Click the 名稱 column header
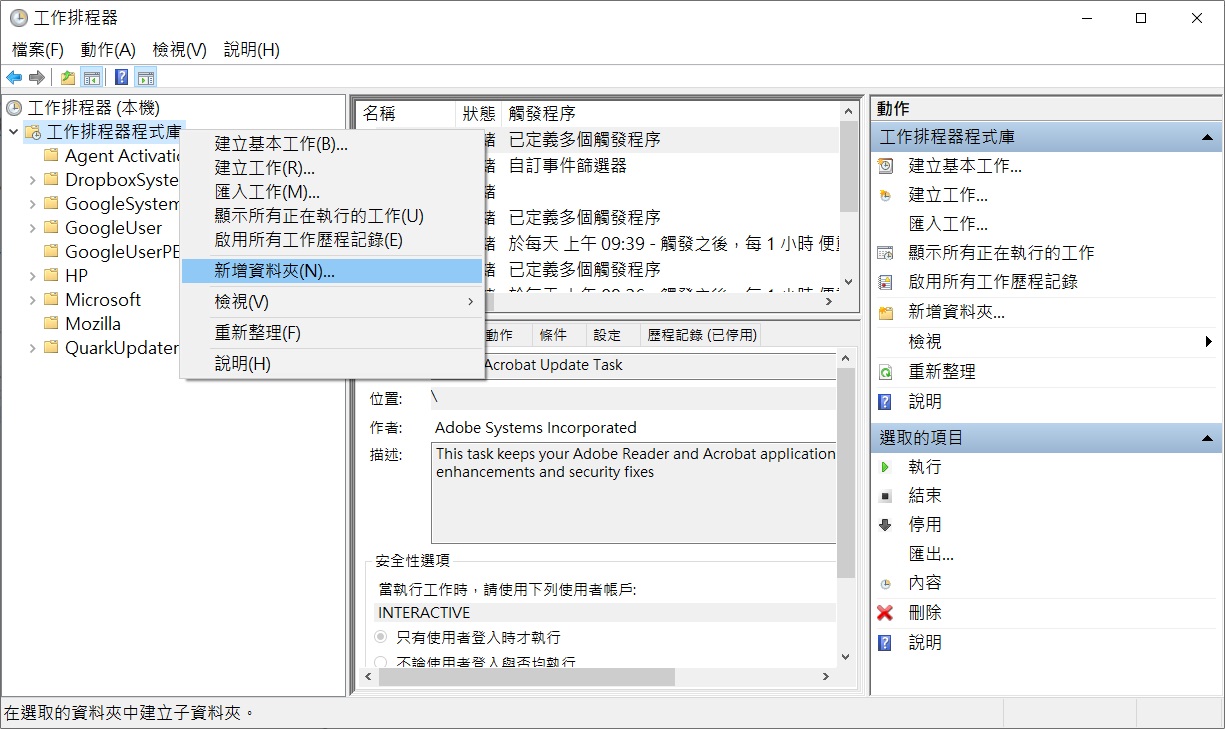This screenshot has width=1225, height=729. point(406,113)
